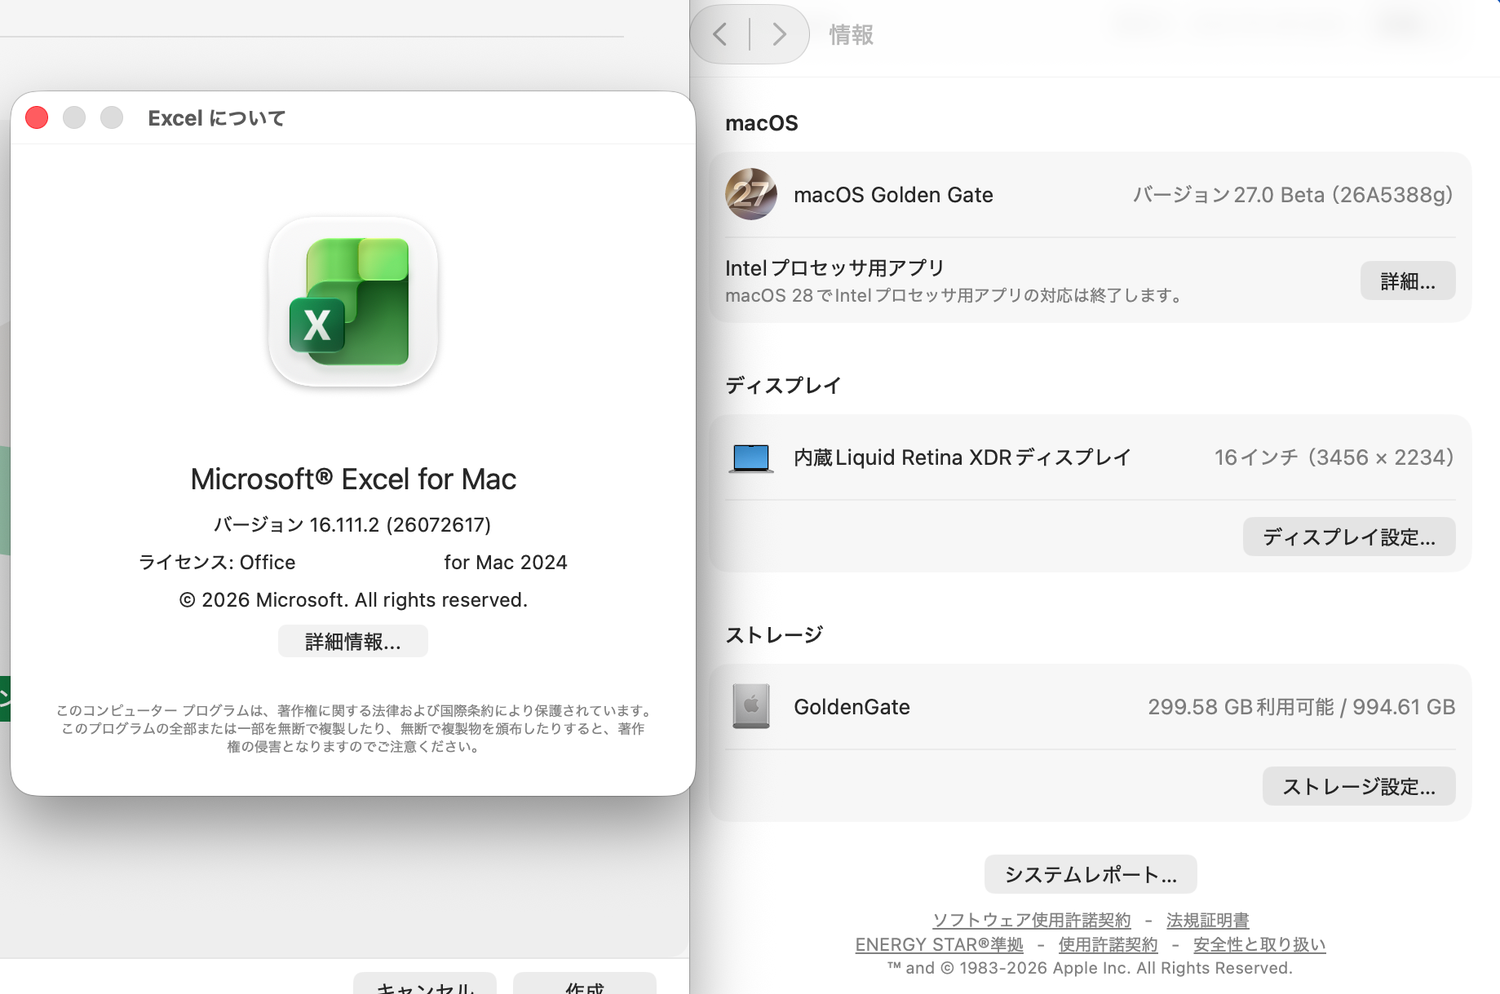Open システムレポート... button

[1091, 874]
